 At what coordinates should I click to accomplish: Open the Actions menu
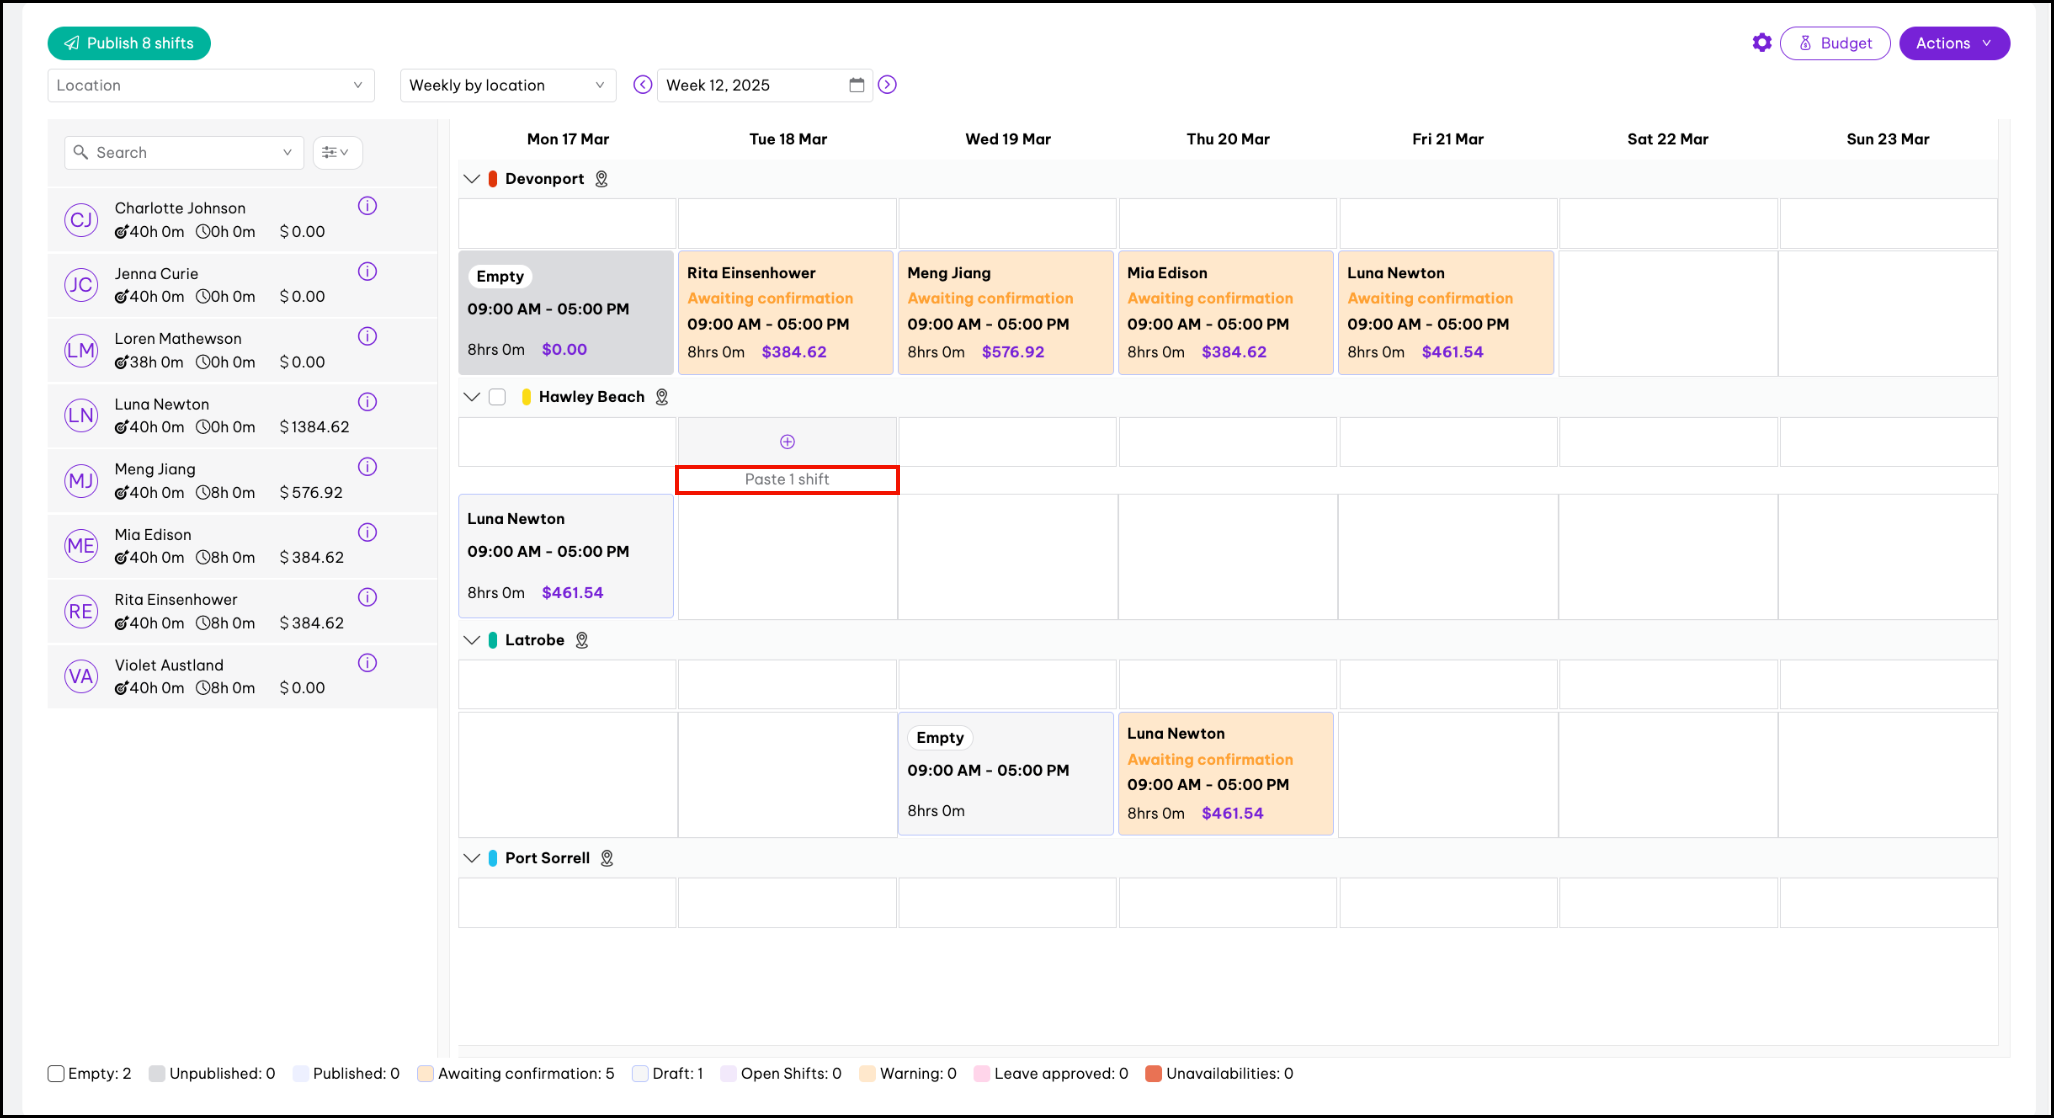[1953, 43]
